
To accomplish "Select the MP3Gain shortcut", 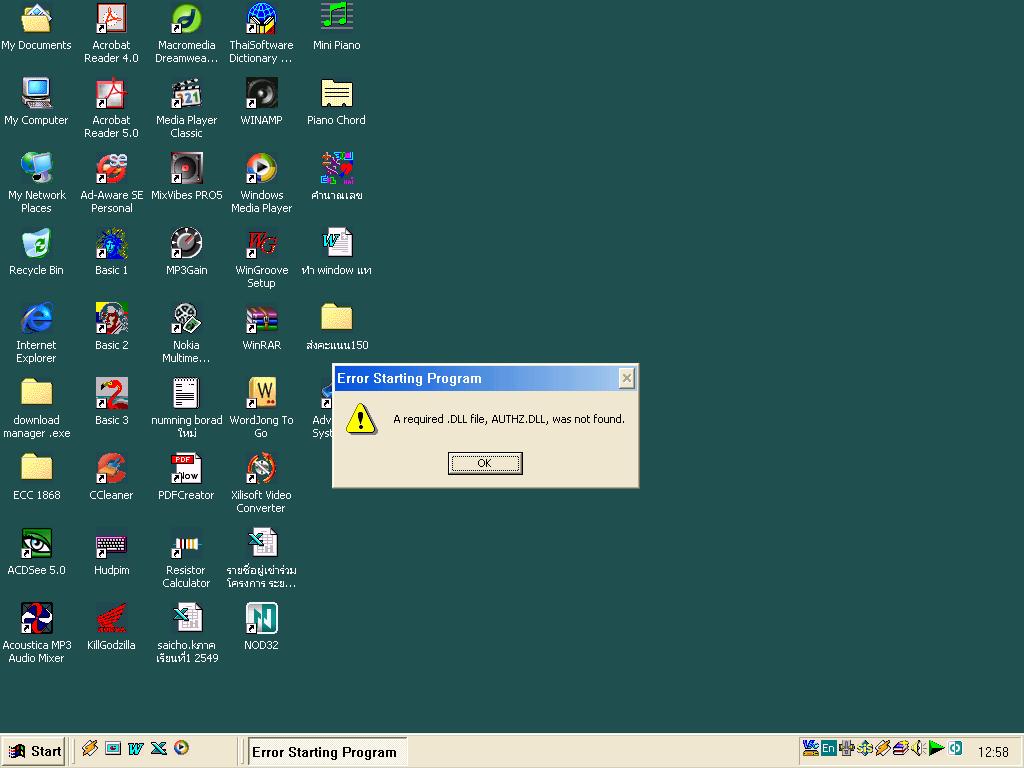I will (186, 252).
